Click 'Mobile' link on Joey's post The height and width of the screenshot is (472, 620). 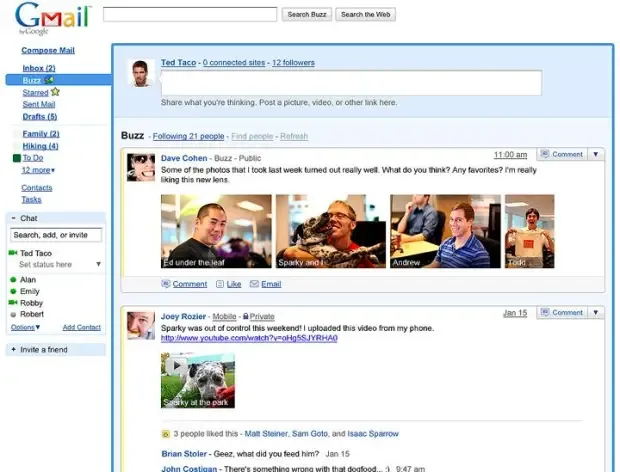(224, 316)
